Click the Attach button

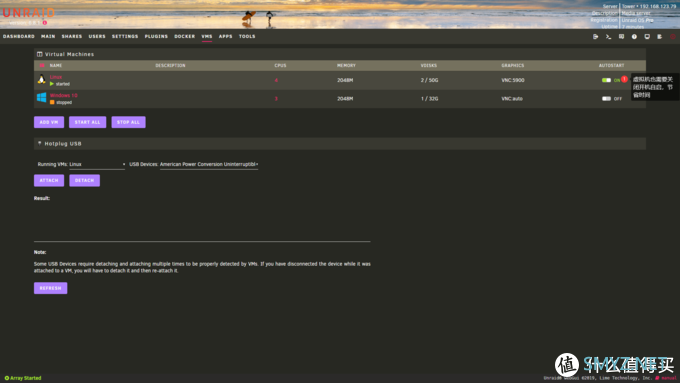[x=49, y=180]
